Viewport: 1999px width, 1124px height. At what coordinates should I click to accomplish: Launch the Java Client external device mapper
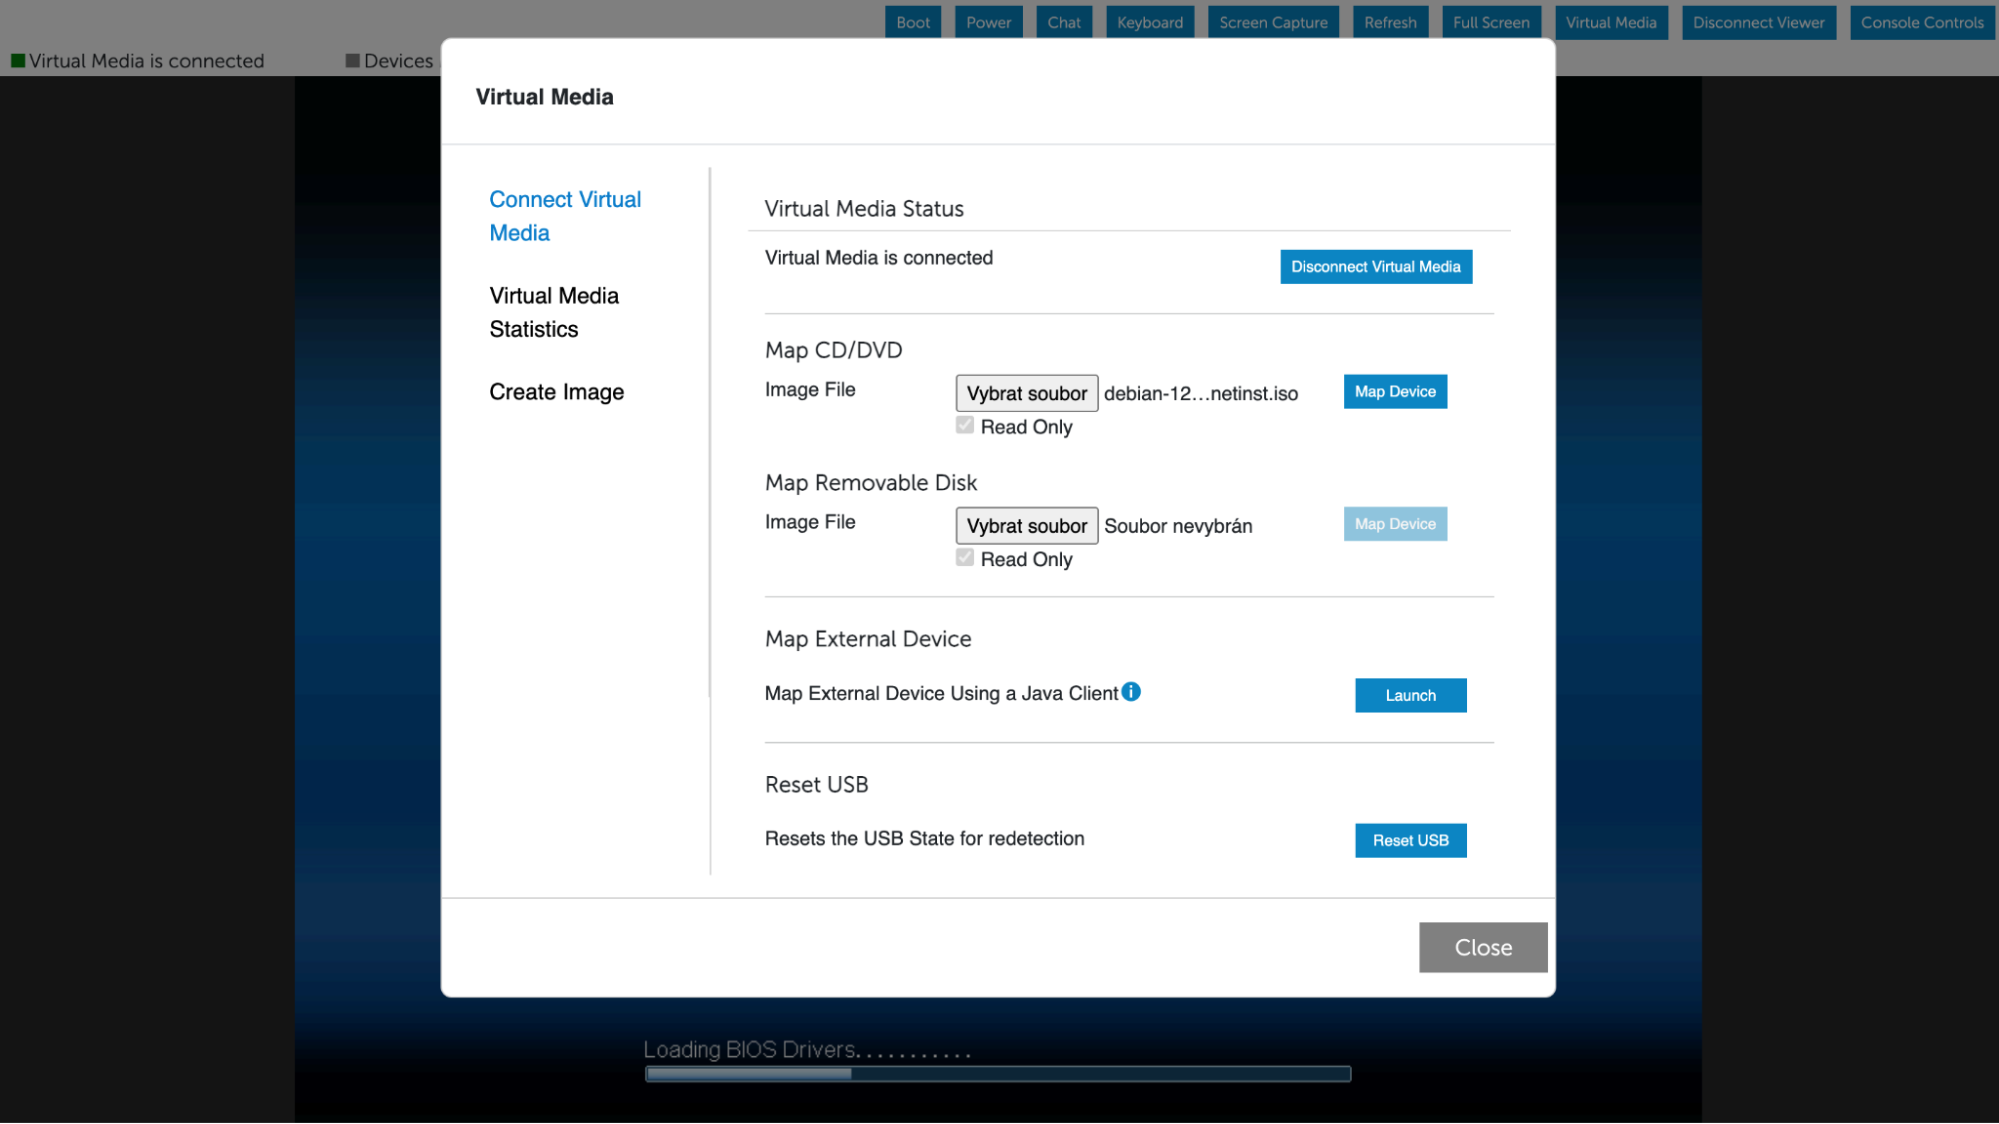click(x=1410, y=695)
